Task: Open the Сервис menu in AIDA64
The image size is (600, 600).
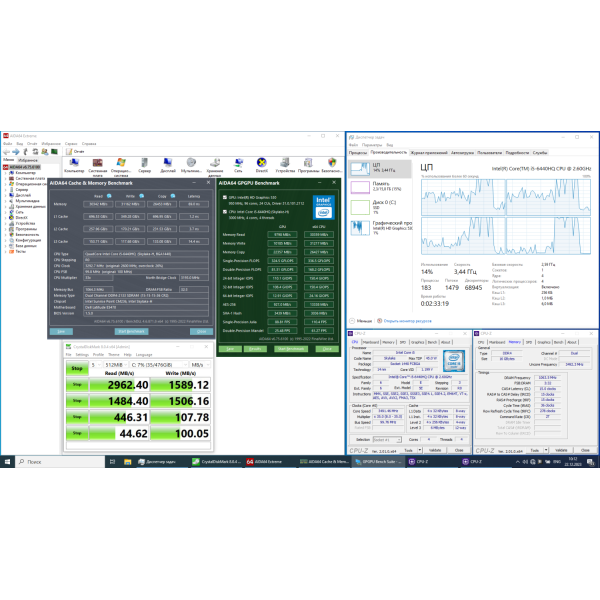Action: coord(71,144)
